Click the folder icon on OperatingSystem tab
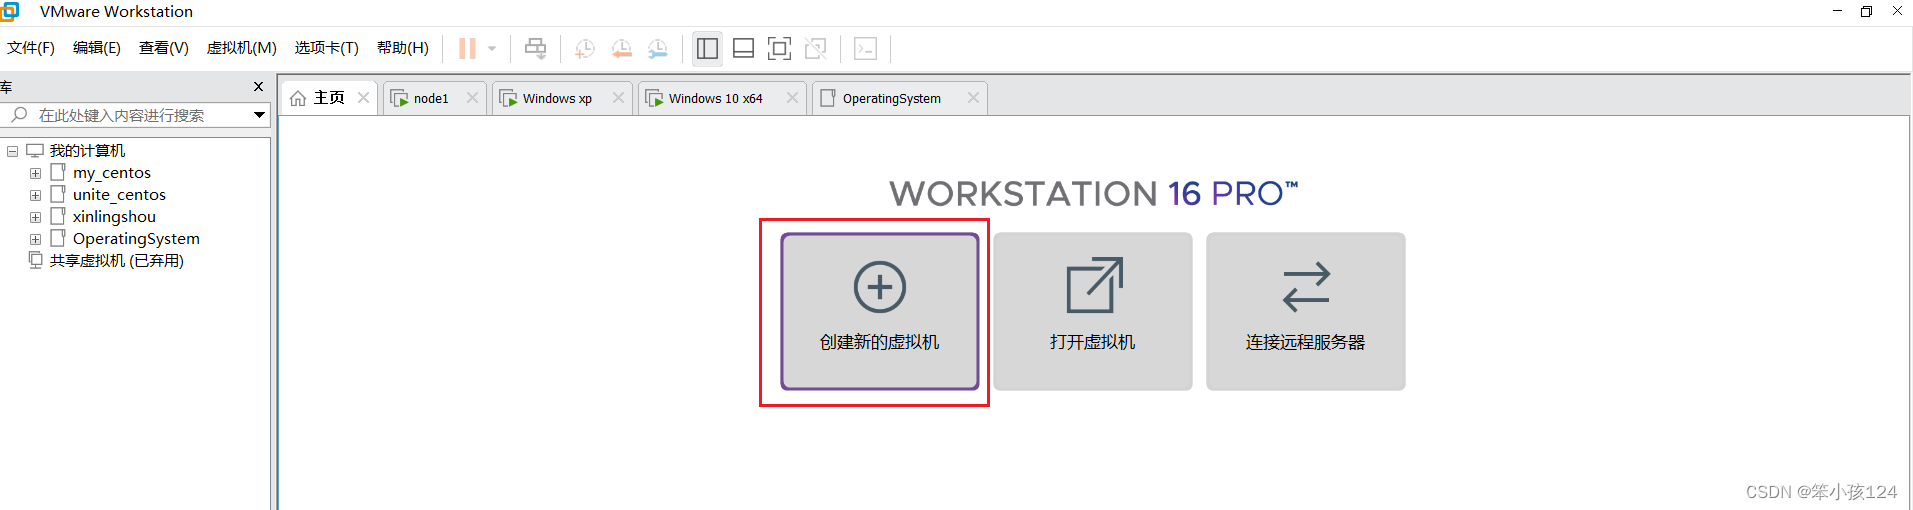The width and height of the screenshot is (1913, 510). tap(828, 98)
